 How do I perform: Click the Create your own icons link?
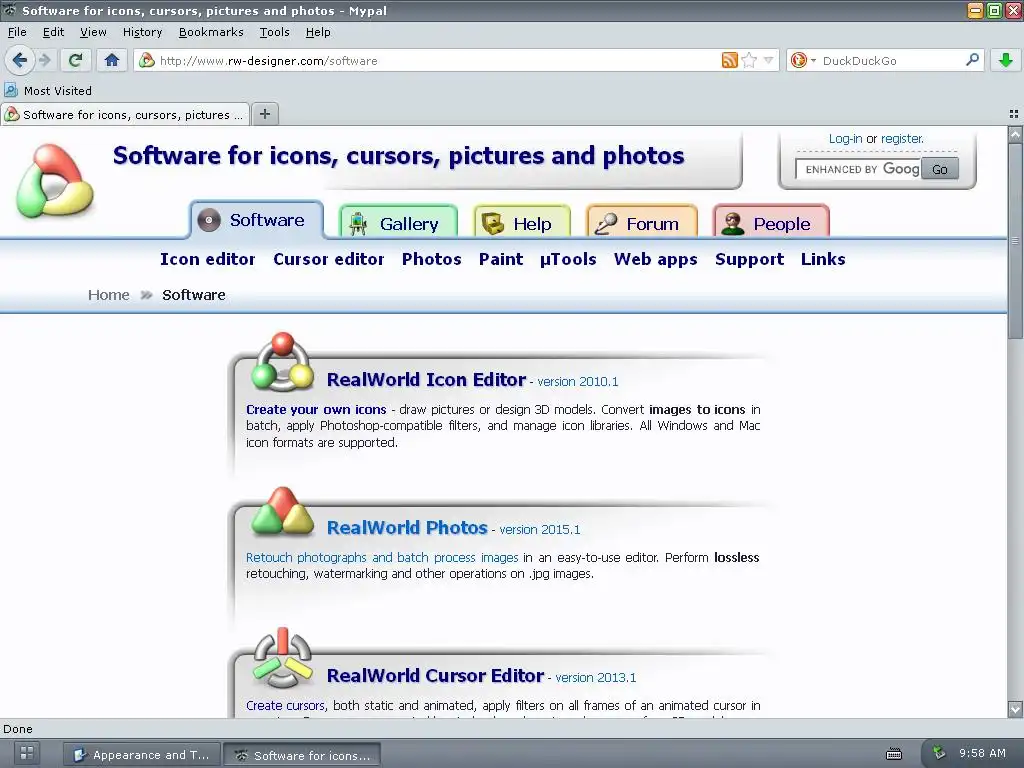pyautogui.click(x=316, y=409)
